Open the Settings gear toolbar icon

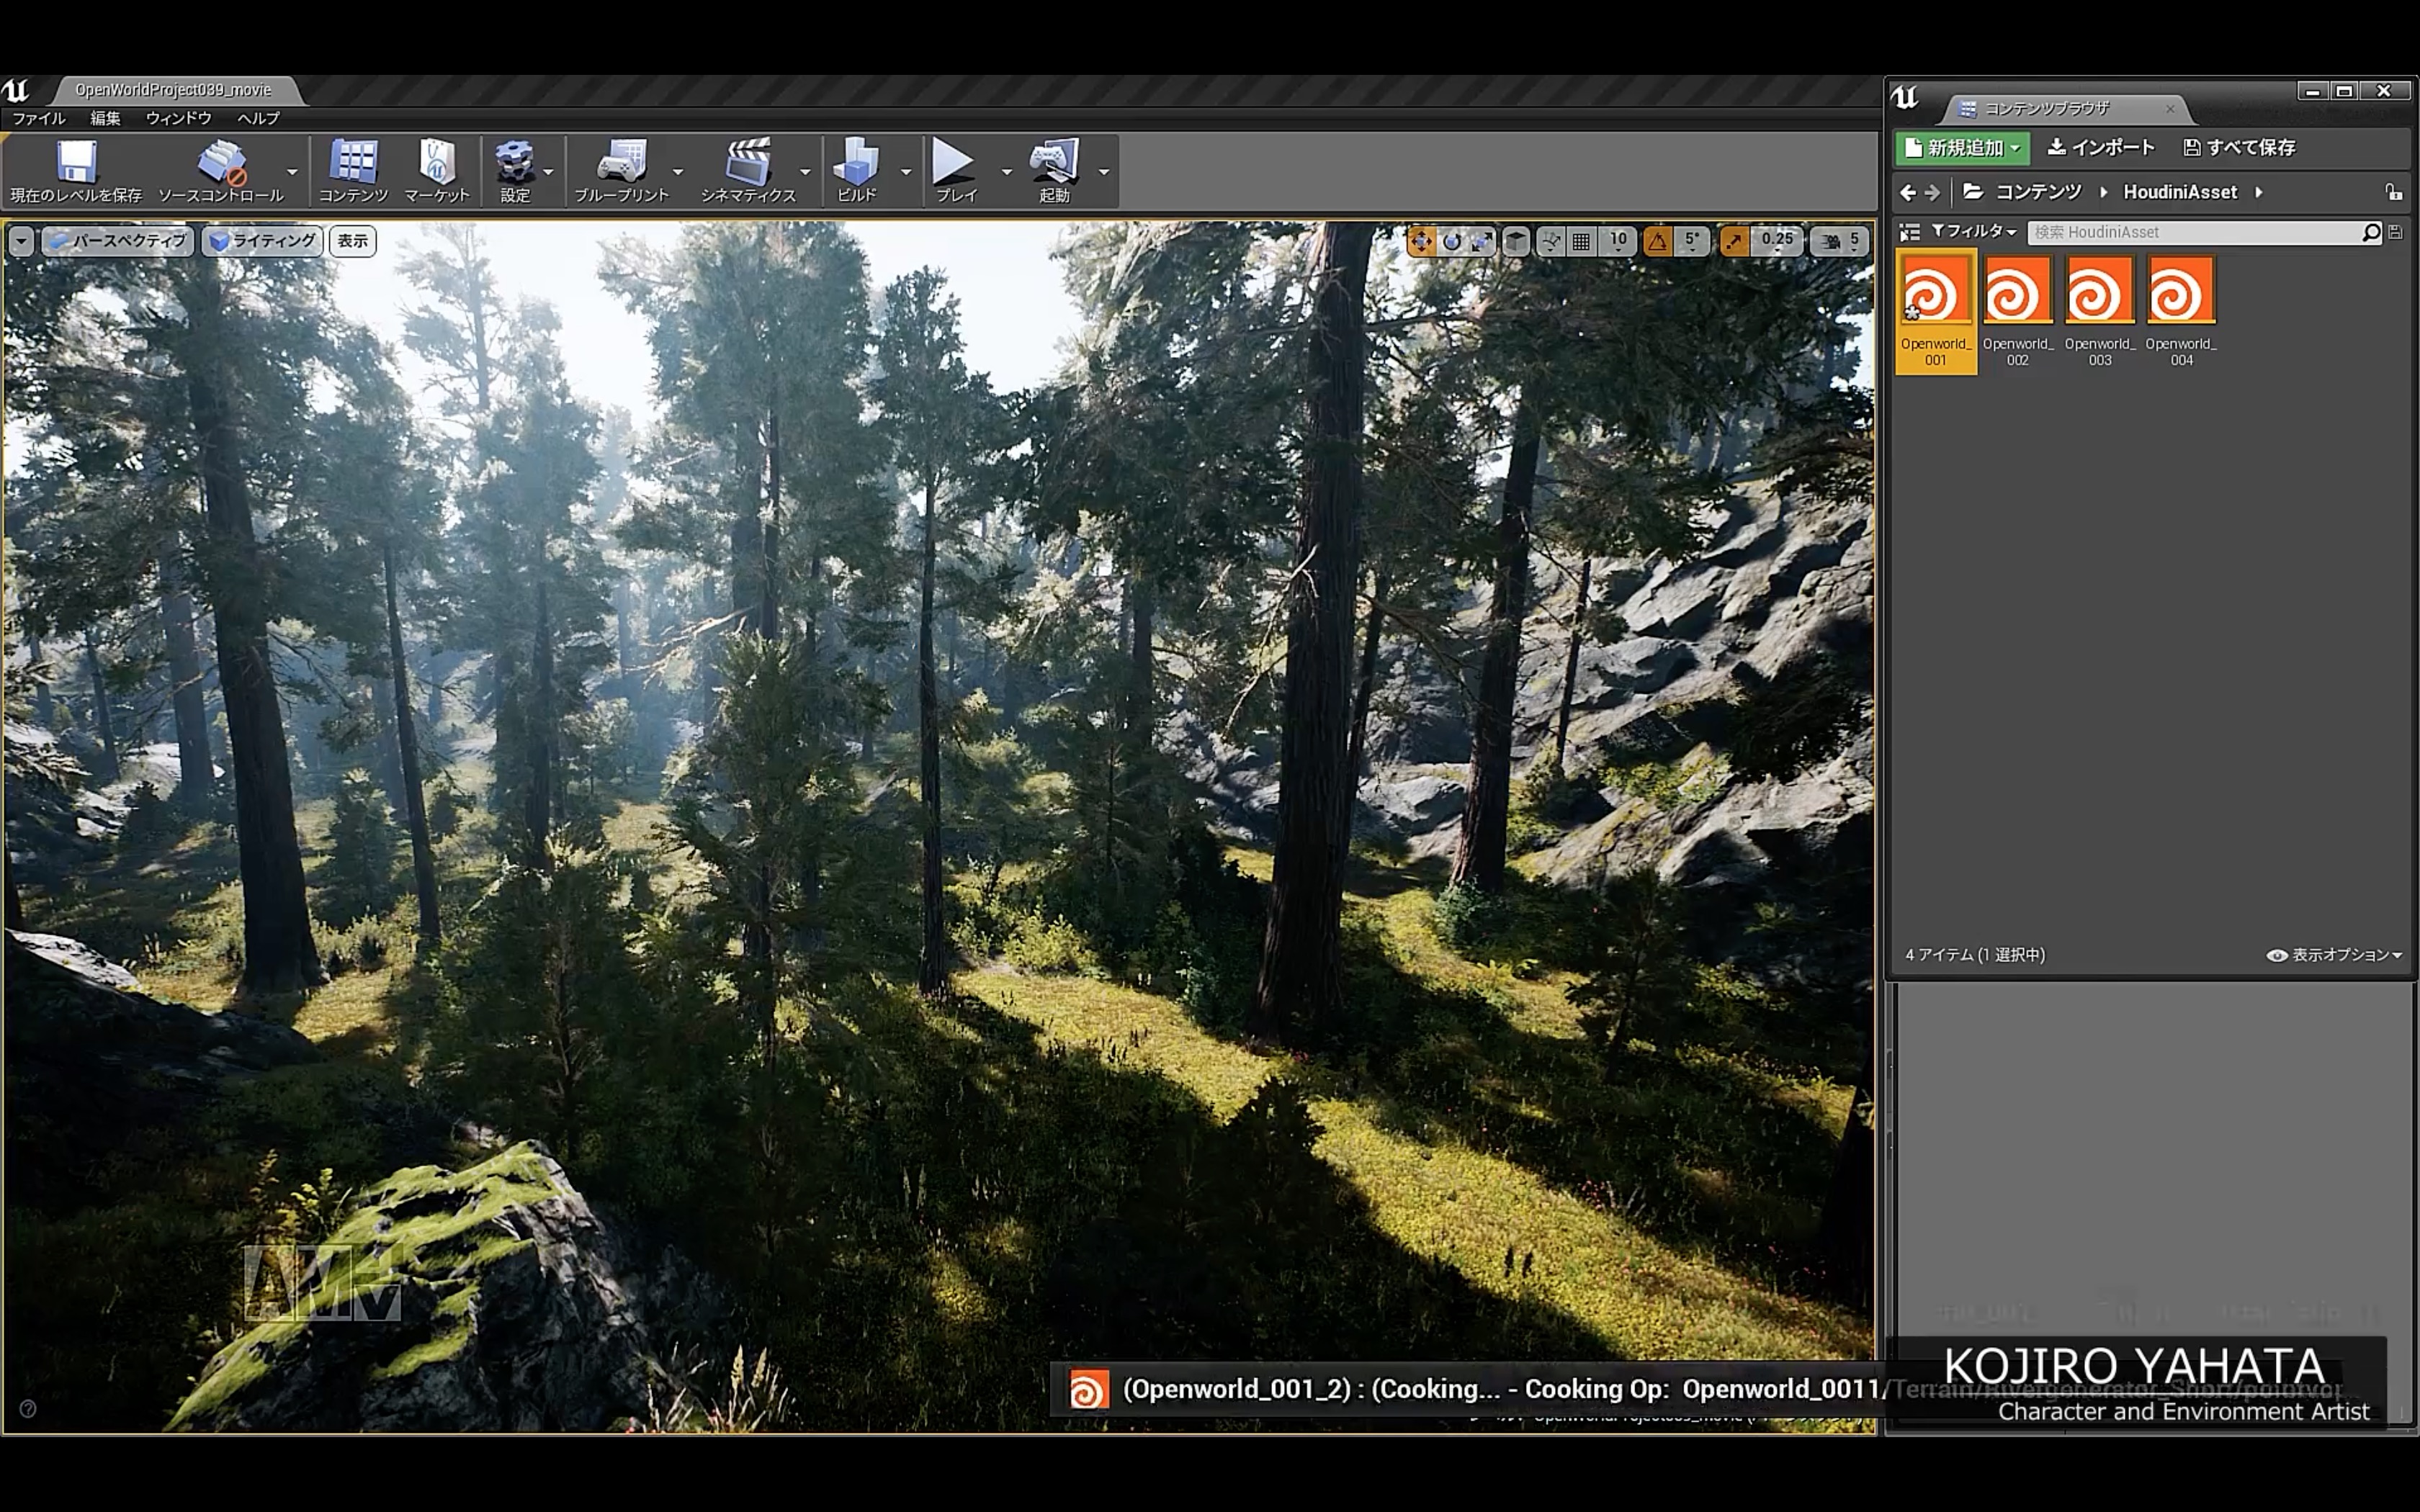(x=515, y=171)
